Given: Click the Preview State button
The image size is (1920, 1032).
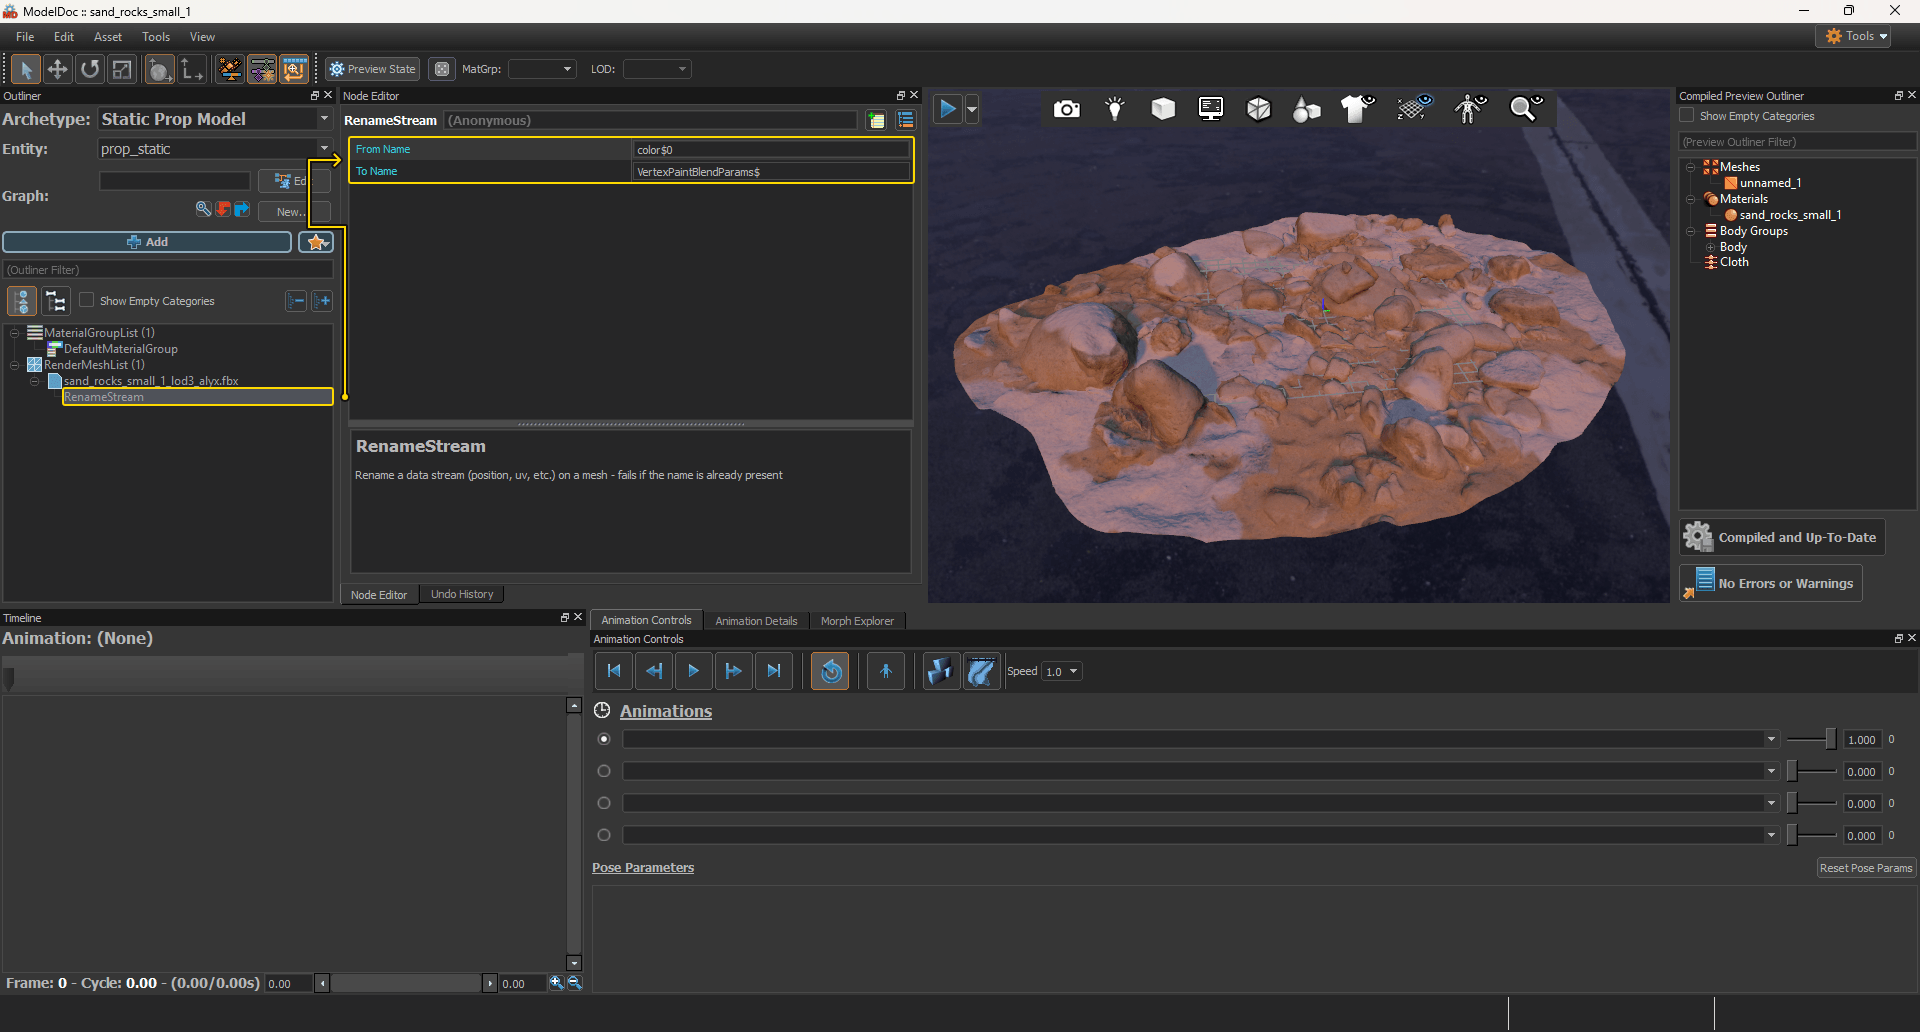Looking at the screenshot, I should 372,69.
